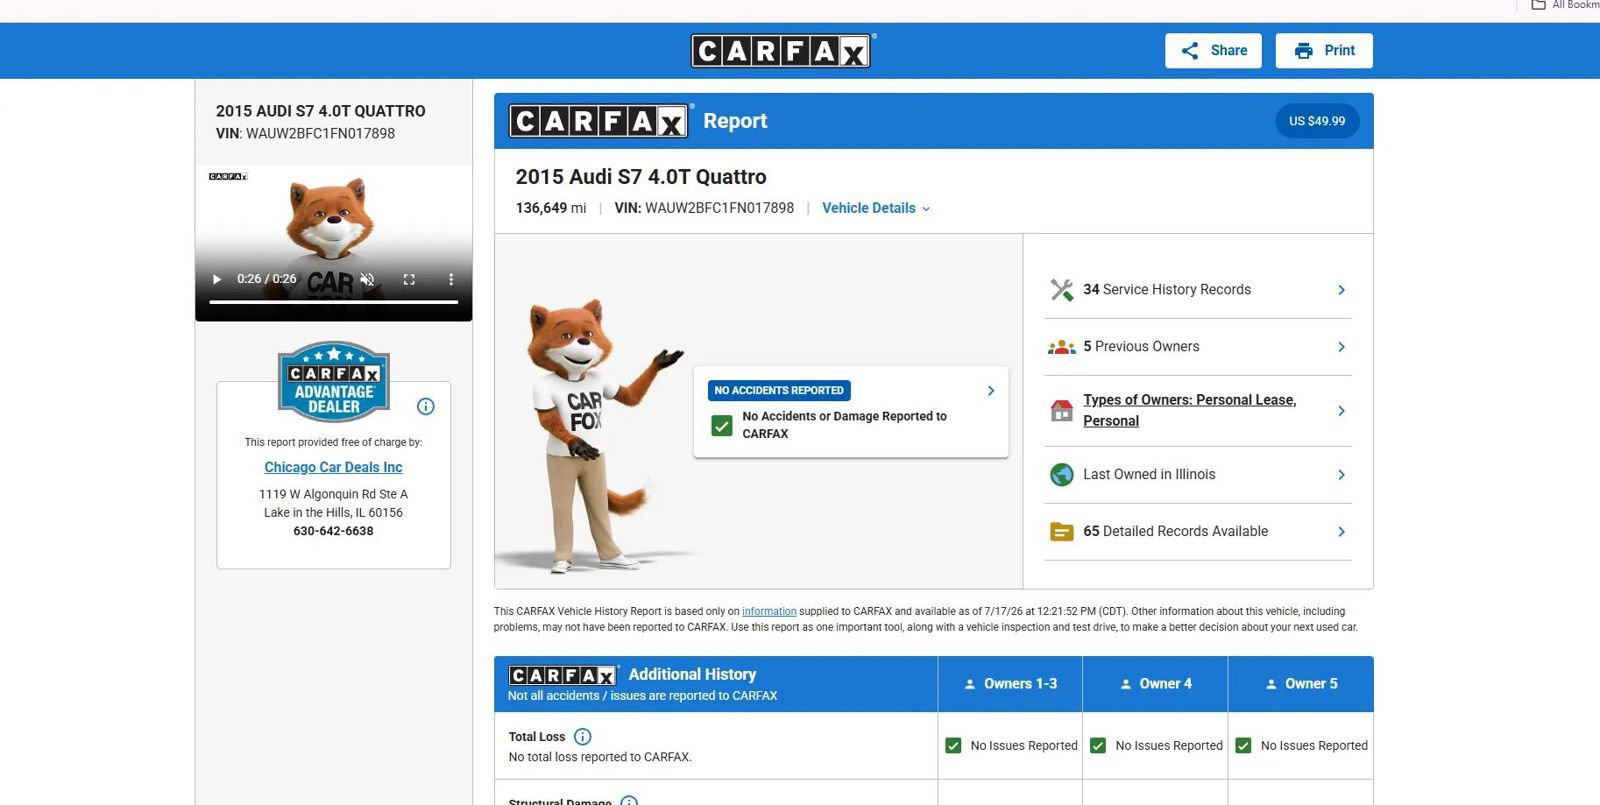Click the Detailed Records folder icon
The width and height of the screenshot is (1600, 805).
click(1062, 532)
